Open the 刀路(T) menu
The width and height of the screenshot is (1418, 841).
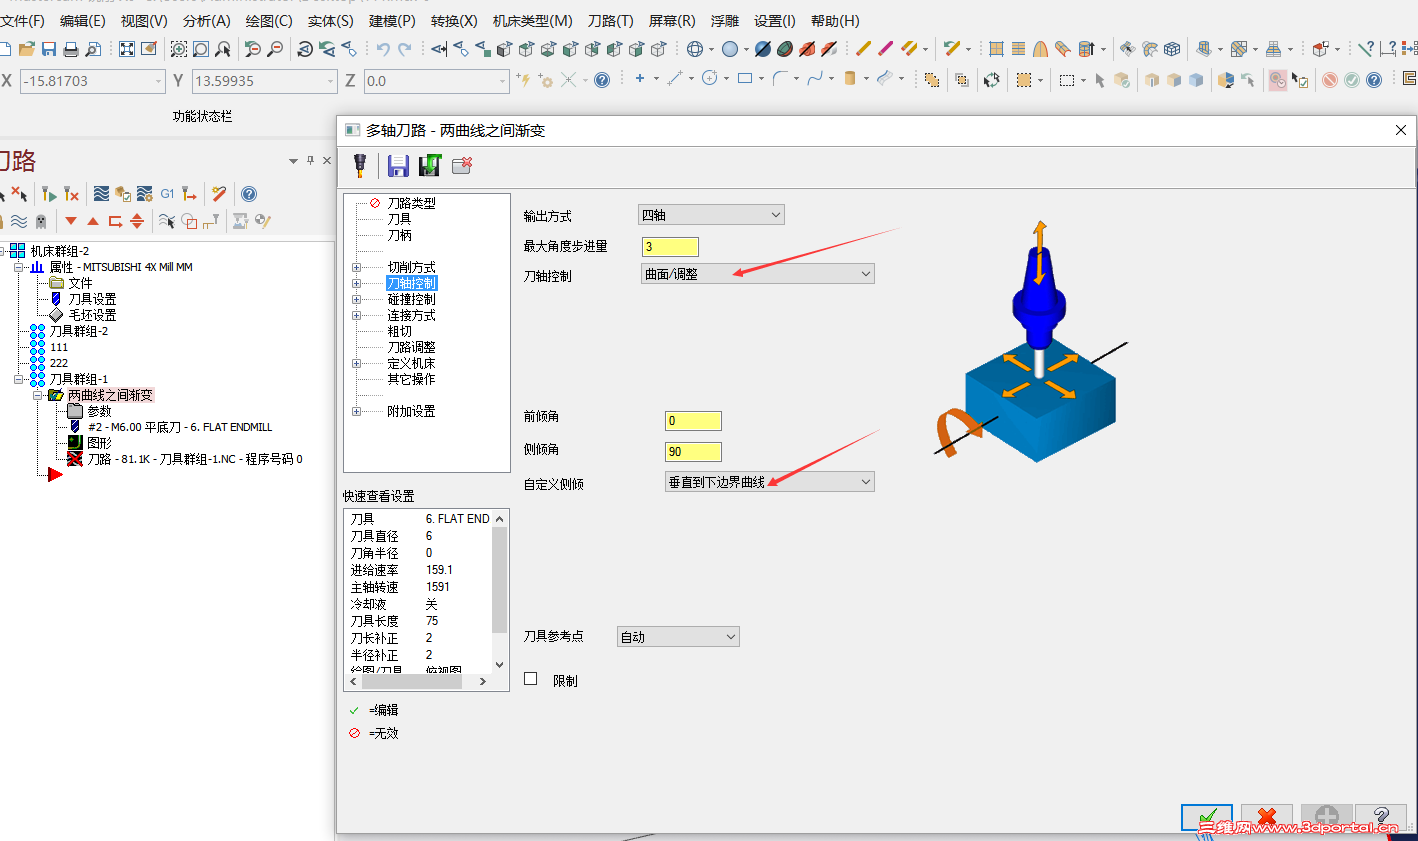click(610, 20)
